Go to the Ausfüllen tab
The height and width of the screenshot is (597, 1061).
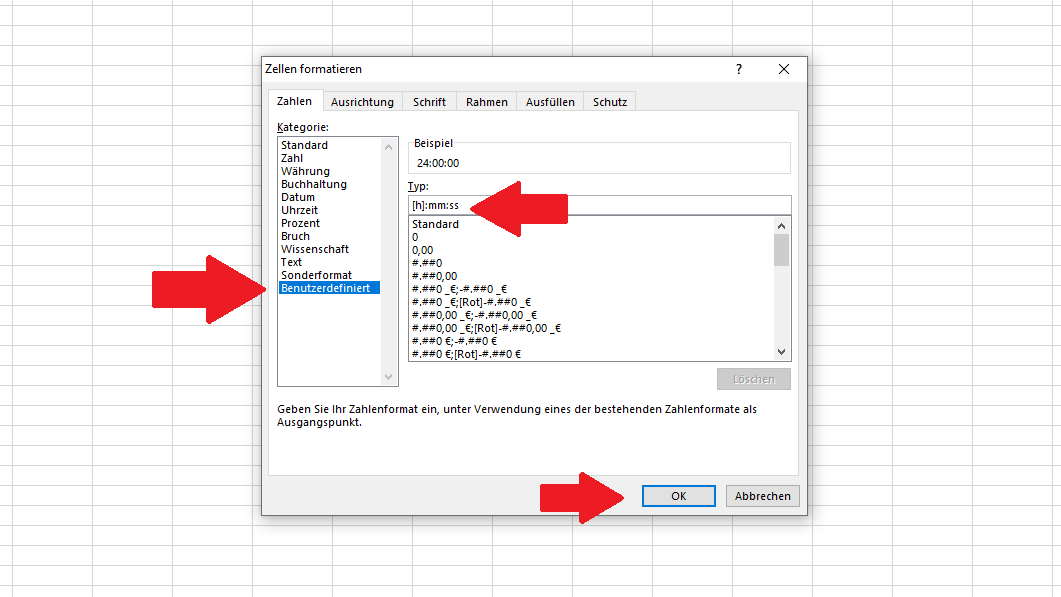point(550,102)
